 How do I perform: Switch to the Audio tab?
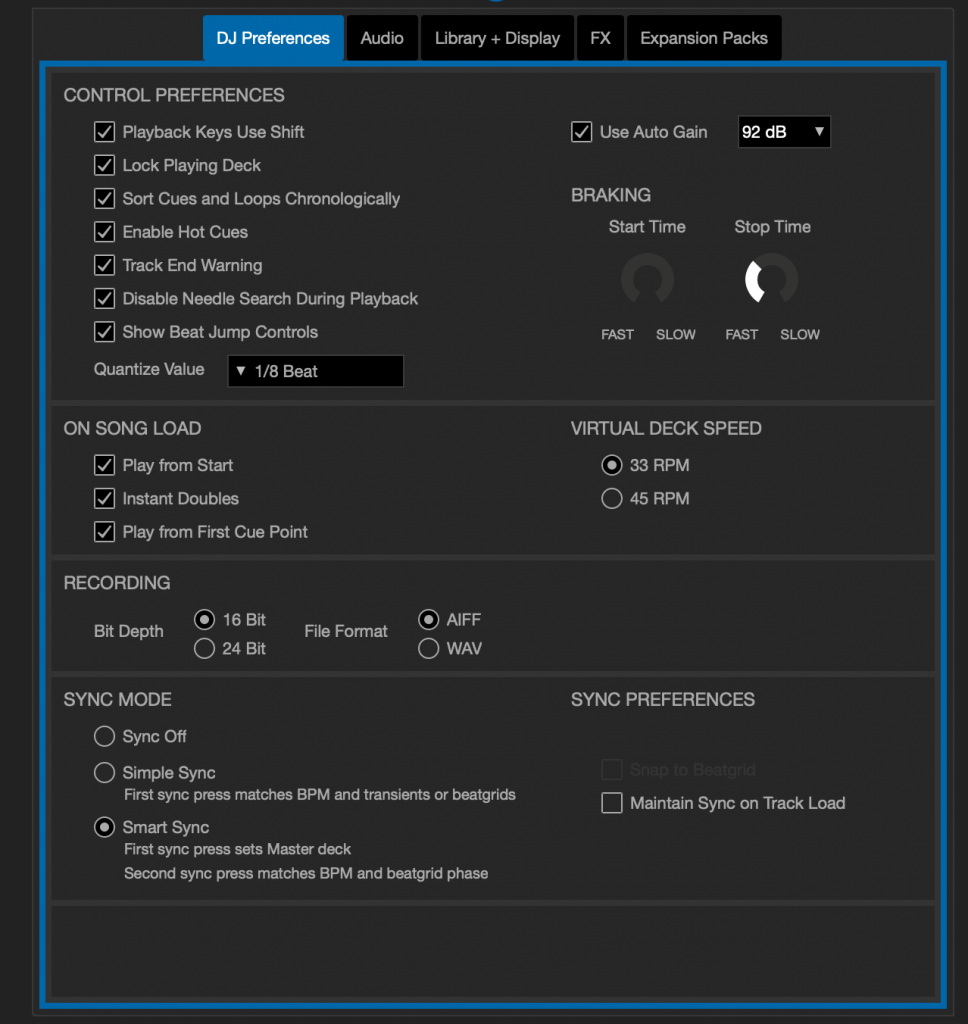pyautogui.click(x=382, y=38)
